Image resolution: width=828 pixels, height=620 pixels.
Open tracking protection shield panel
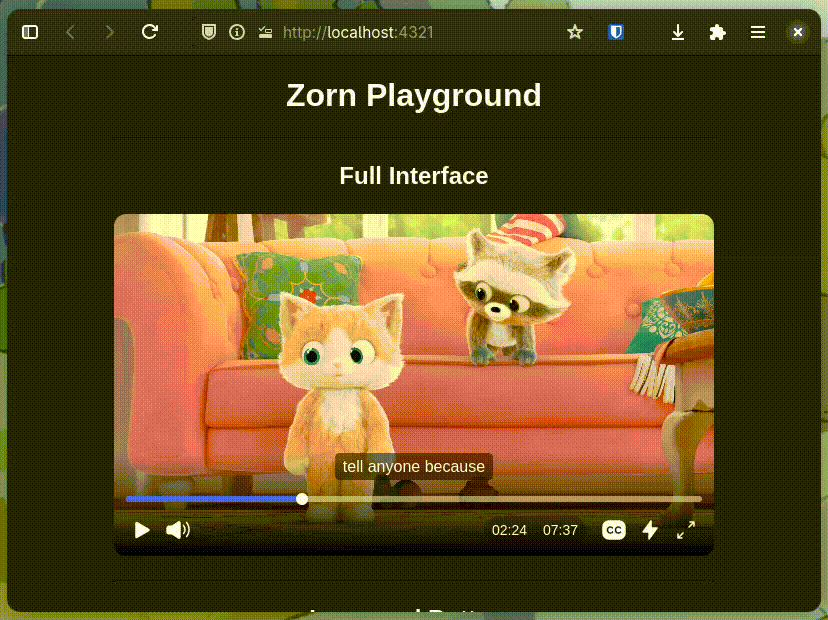pos(208,32)
